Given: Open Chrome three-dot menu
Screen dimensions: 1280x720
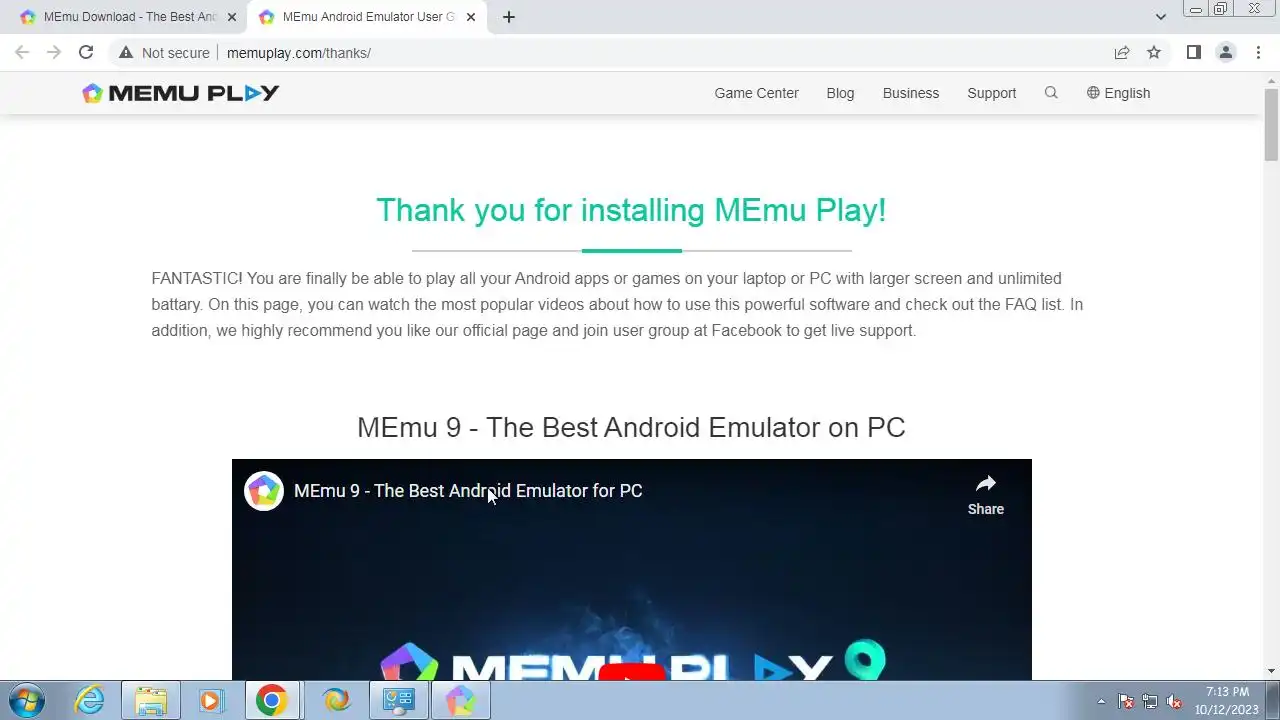Looking at the screenshot, I should point(1258,53).
